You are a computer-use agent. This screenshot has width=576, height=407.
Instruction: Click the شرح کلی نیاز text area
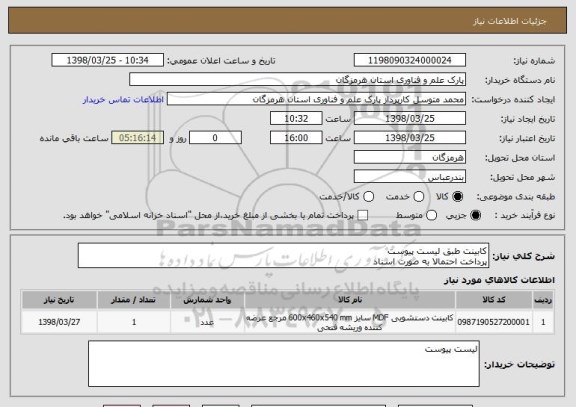(x=283, y=256)
